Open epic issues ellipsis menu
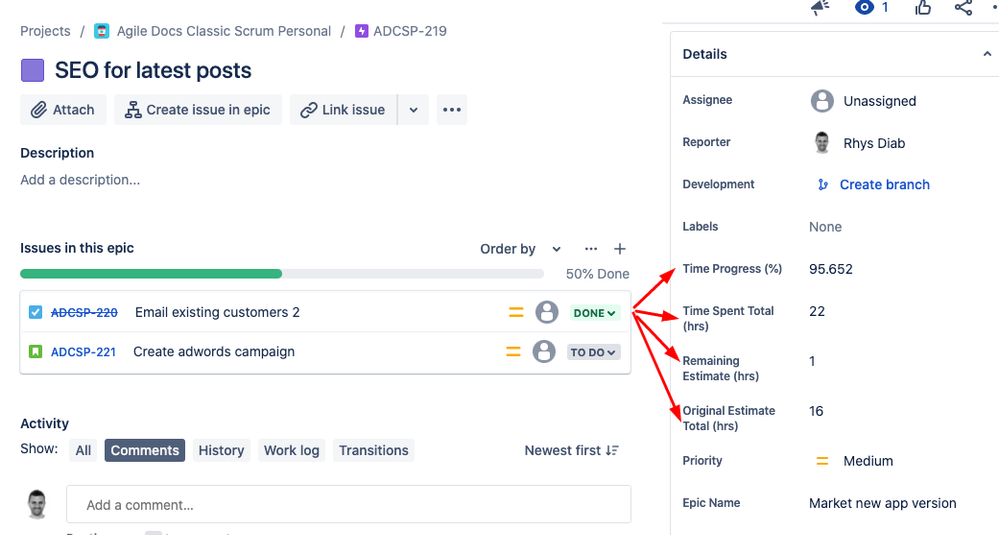 click(591, 249)
